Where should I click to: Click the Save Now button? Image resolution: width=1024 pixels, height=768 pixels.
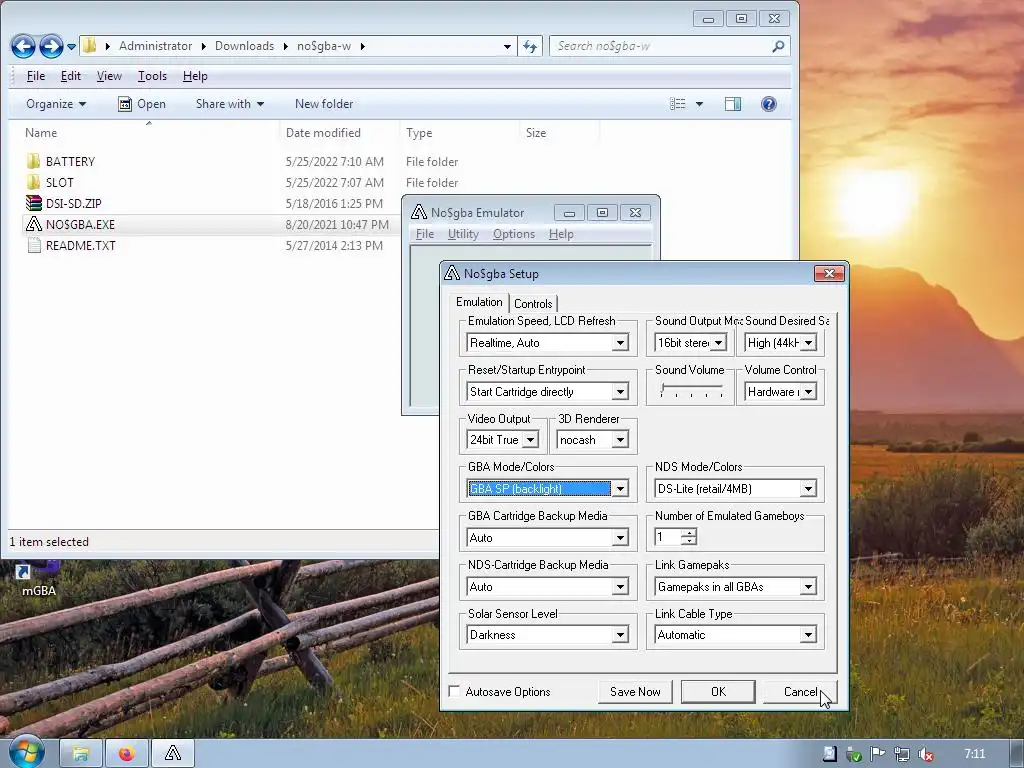[635, 692]
